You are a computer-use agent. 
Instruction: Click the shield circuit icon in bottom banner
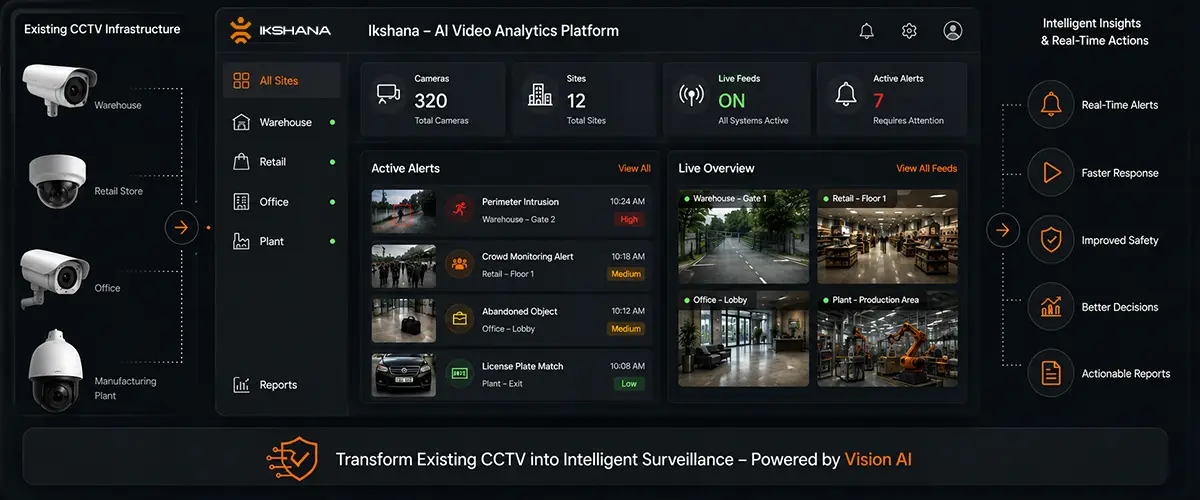[294, 459]
